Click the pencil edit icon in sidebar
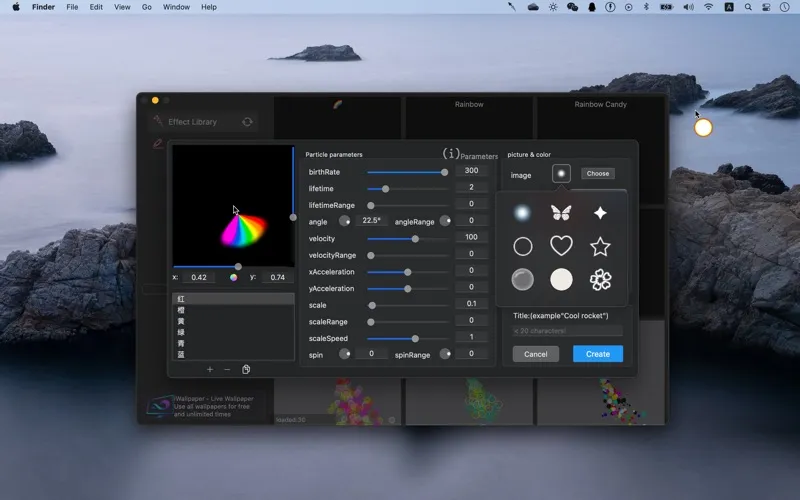 158,144
